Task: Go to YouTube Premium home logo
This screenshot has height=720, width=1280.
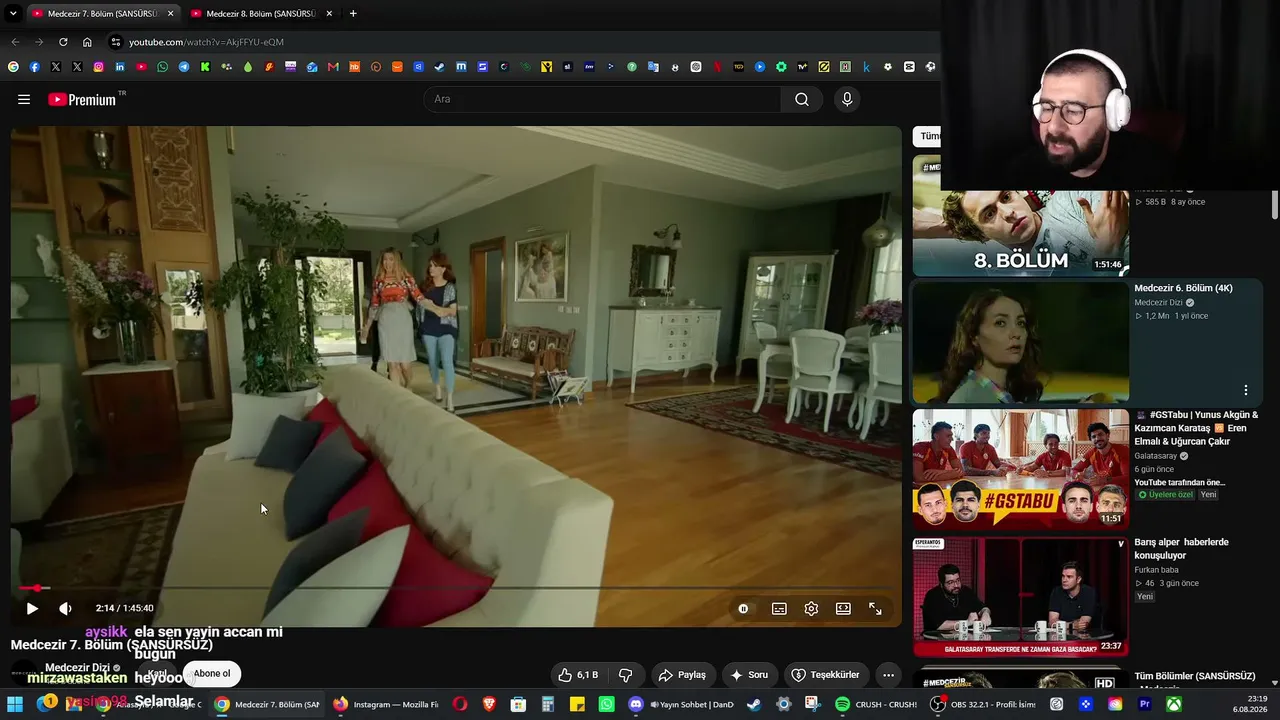Action: 82,99
